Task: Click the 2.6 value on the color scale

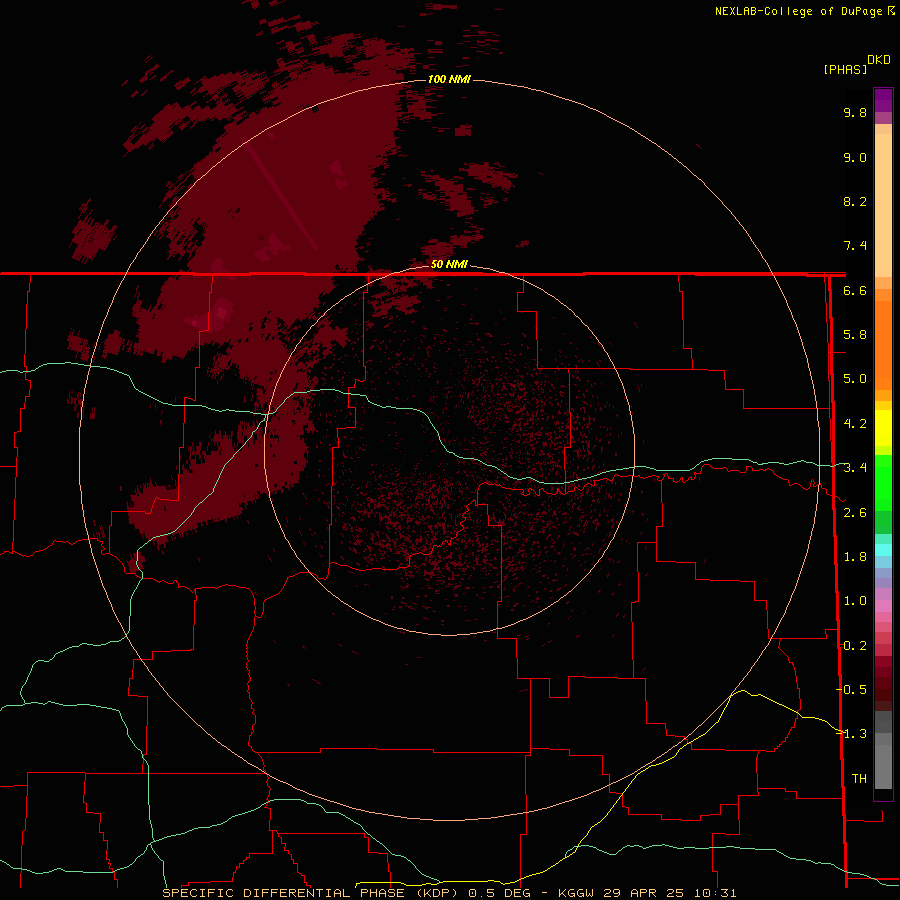Action: (855, 513)
